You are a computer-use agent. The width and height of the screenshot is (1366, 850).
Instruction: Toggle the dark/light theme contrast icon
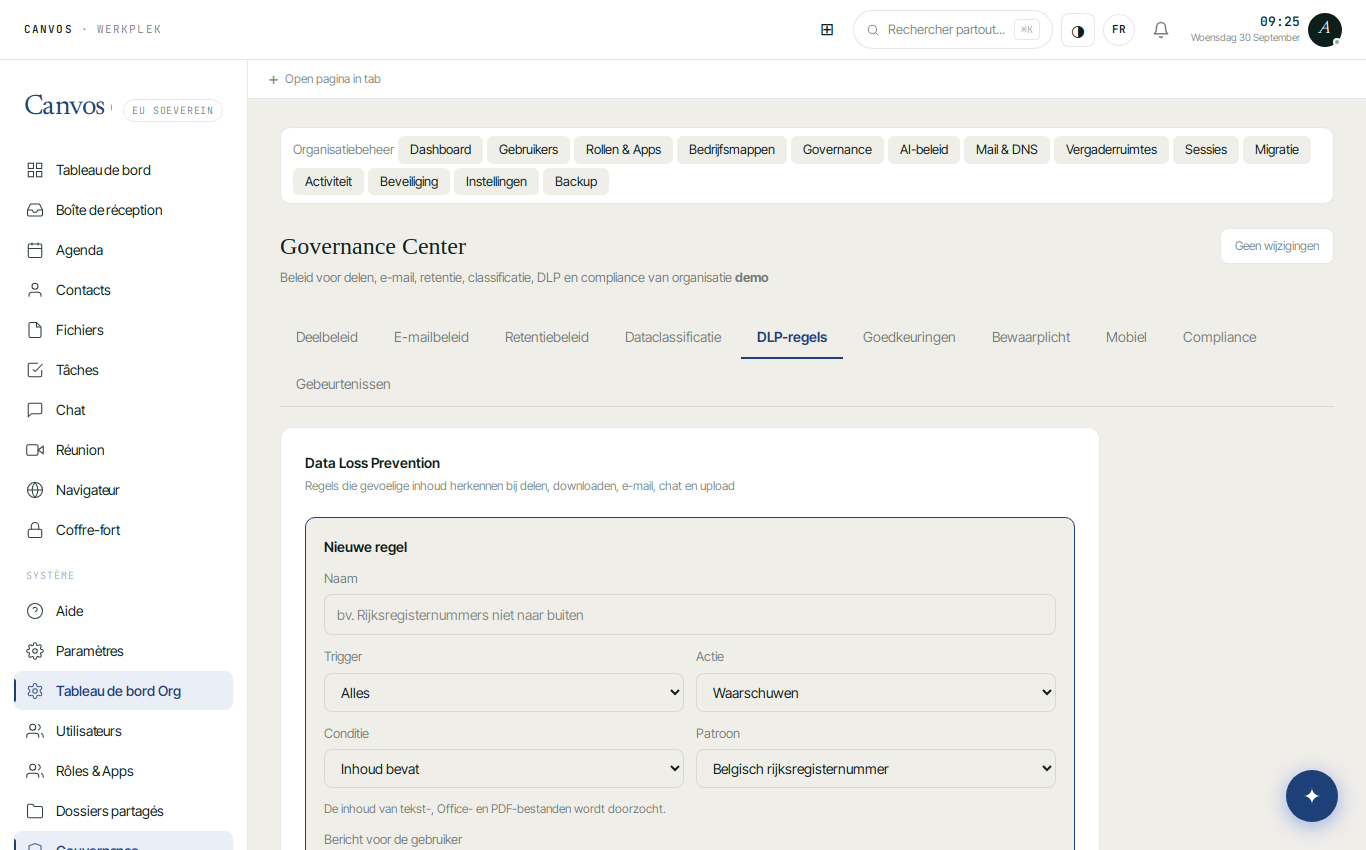1078,30
